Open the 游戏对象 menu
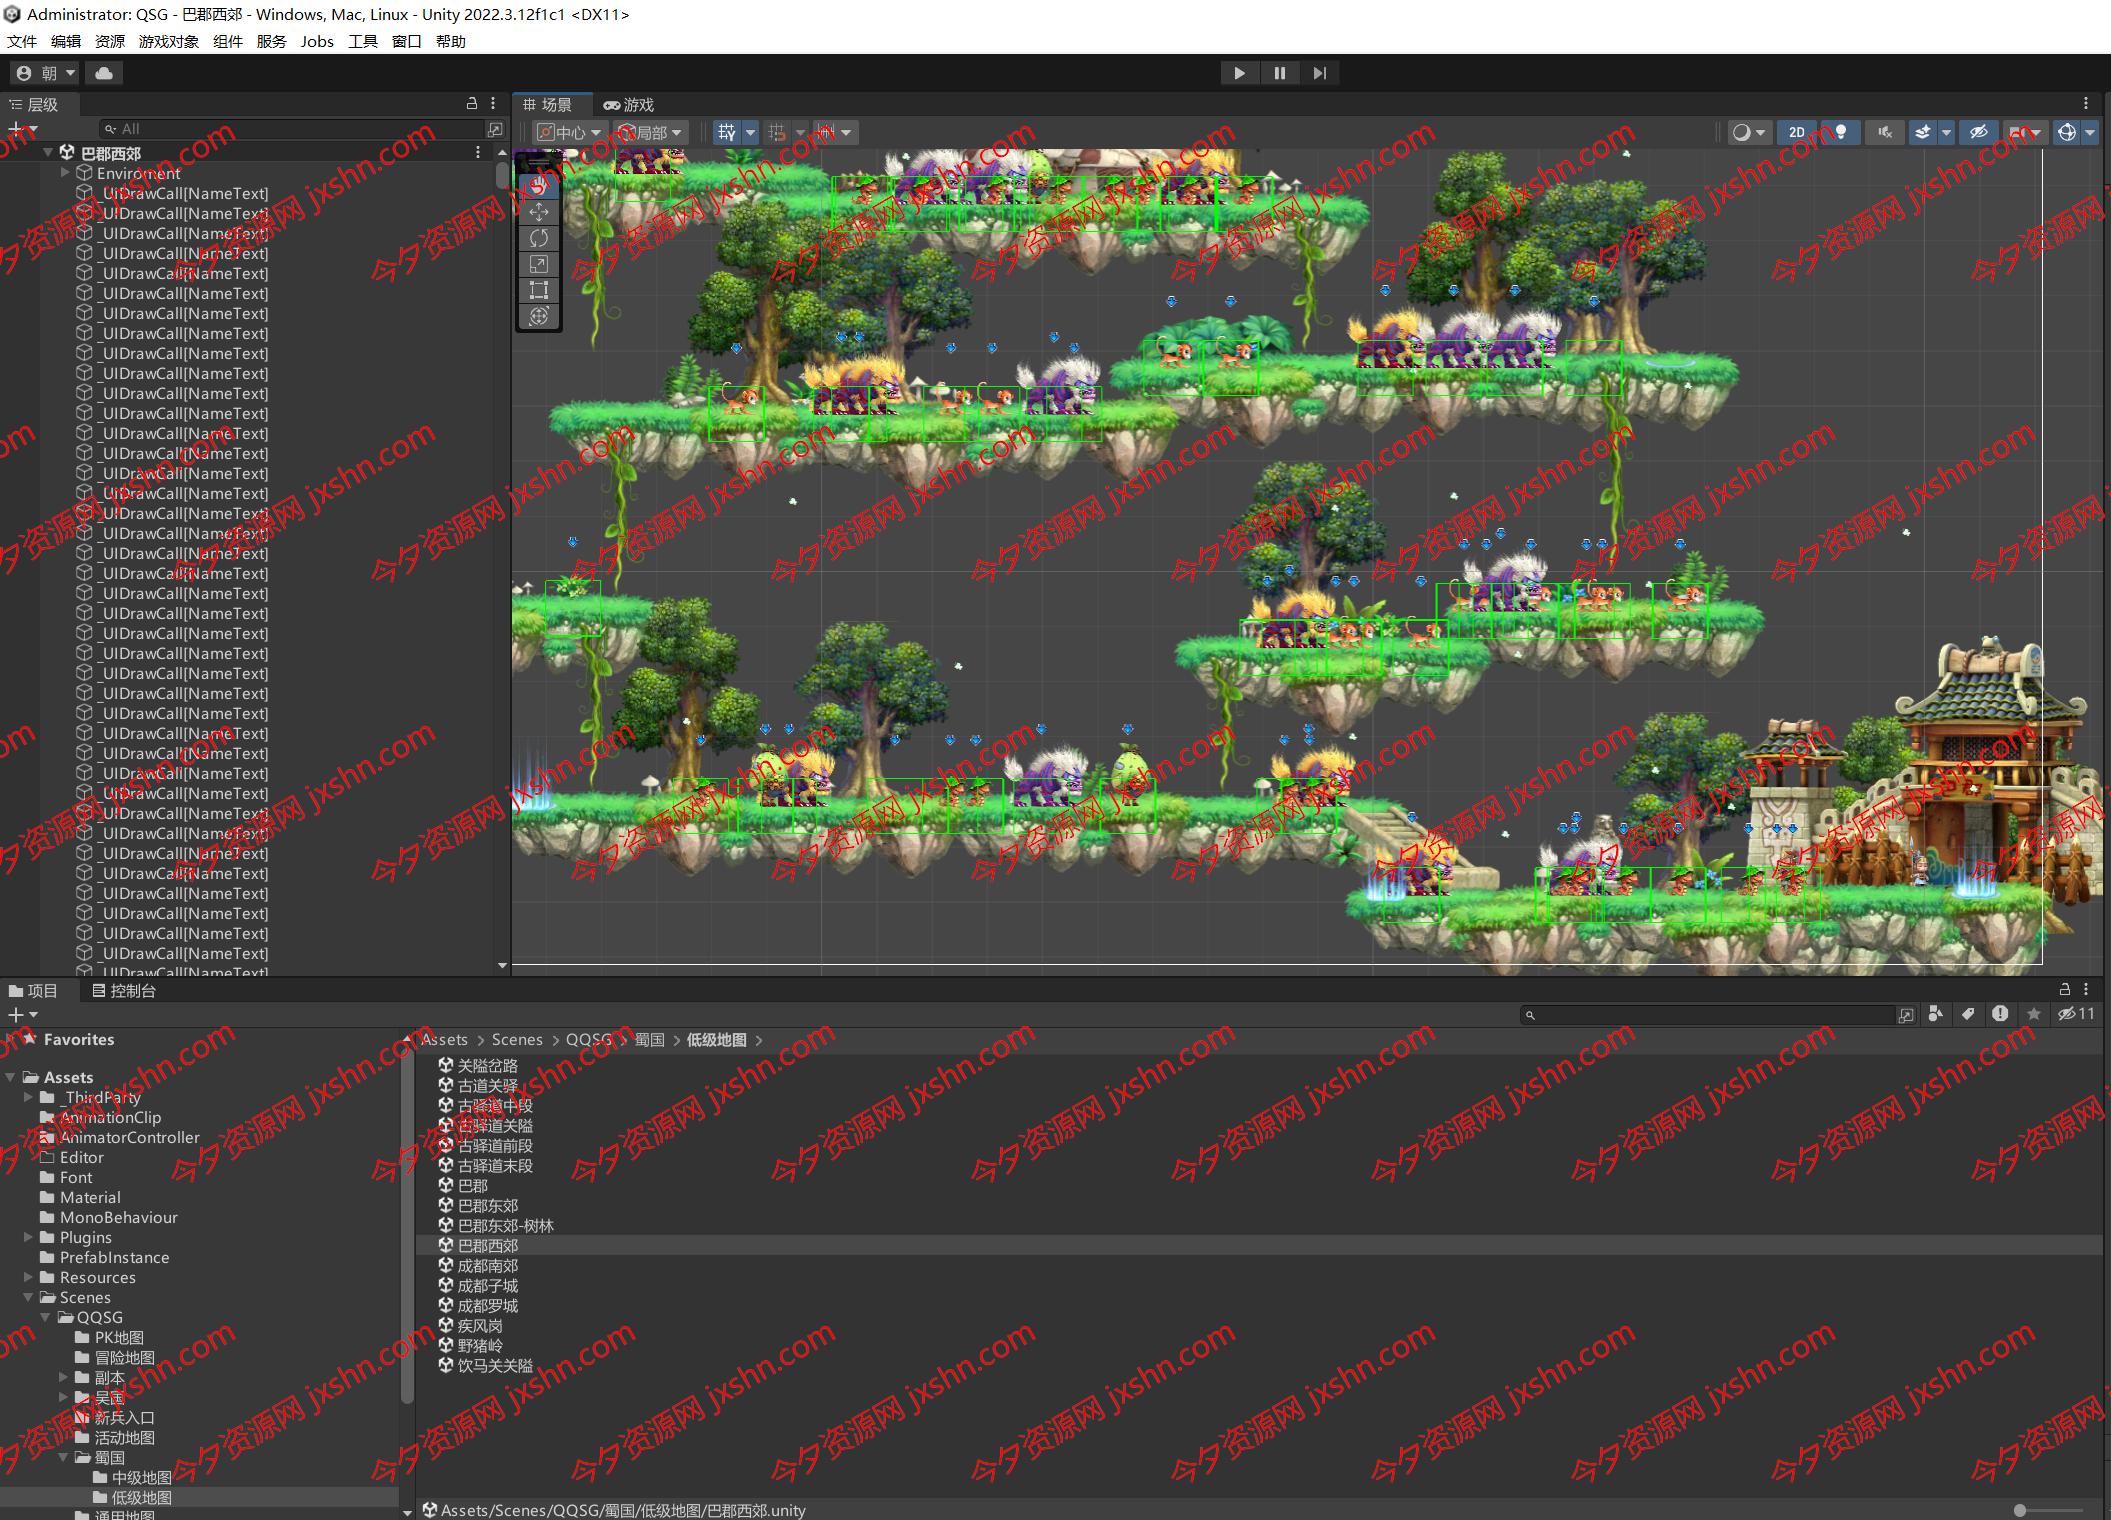The height and width of the screenshot is (1520, 2111). click(168, 41)
